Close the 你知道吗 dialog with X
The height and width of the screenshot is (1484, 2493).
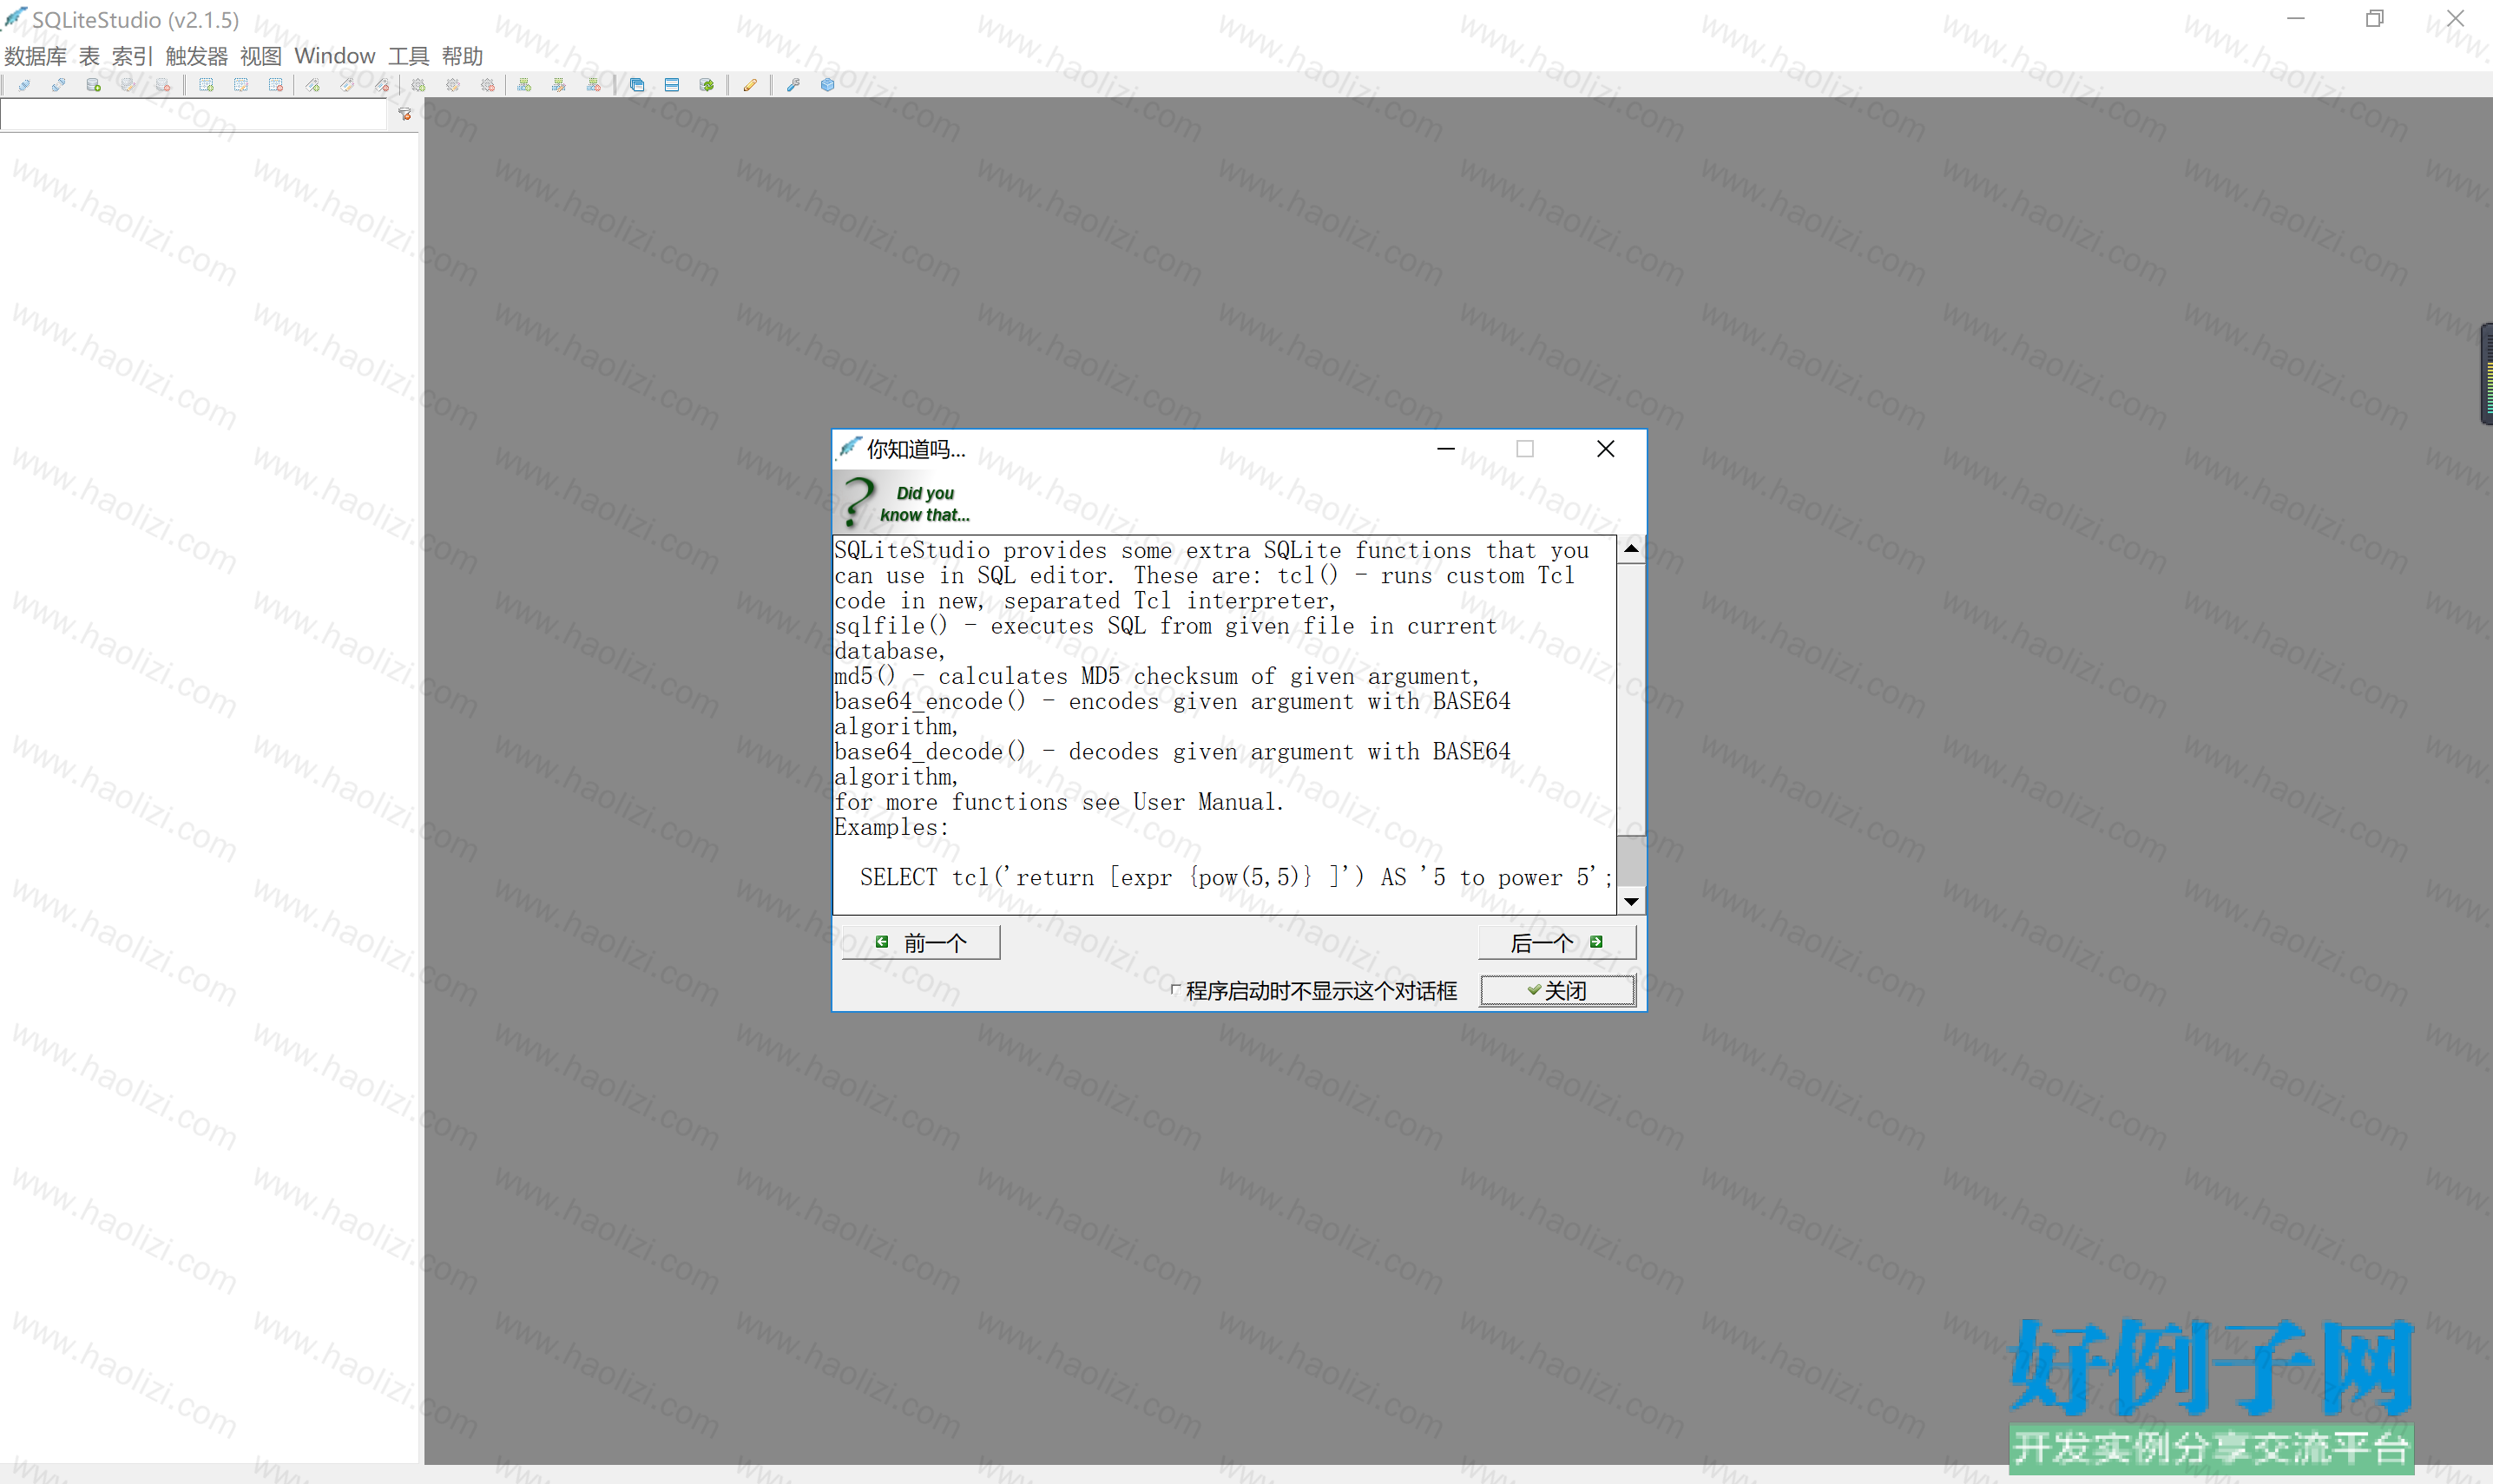tap(1606, 449)
